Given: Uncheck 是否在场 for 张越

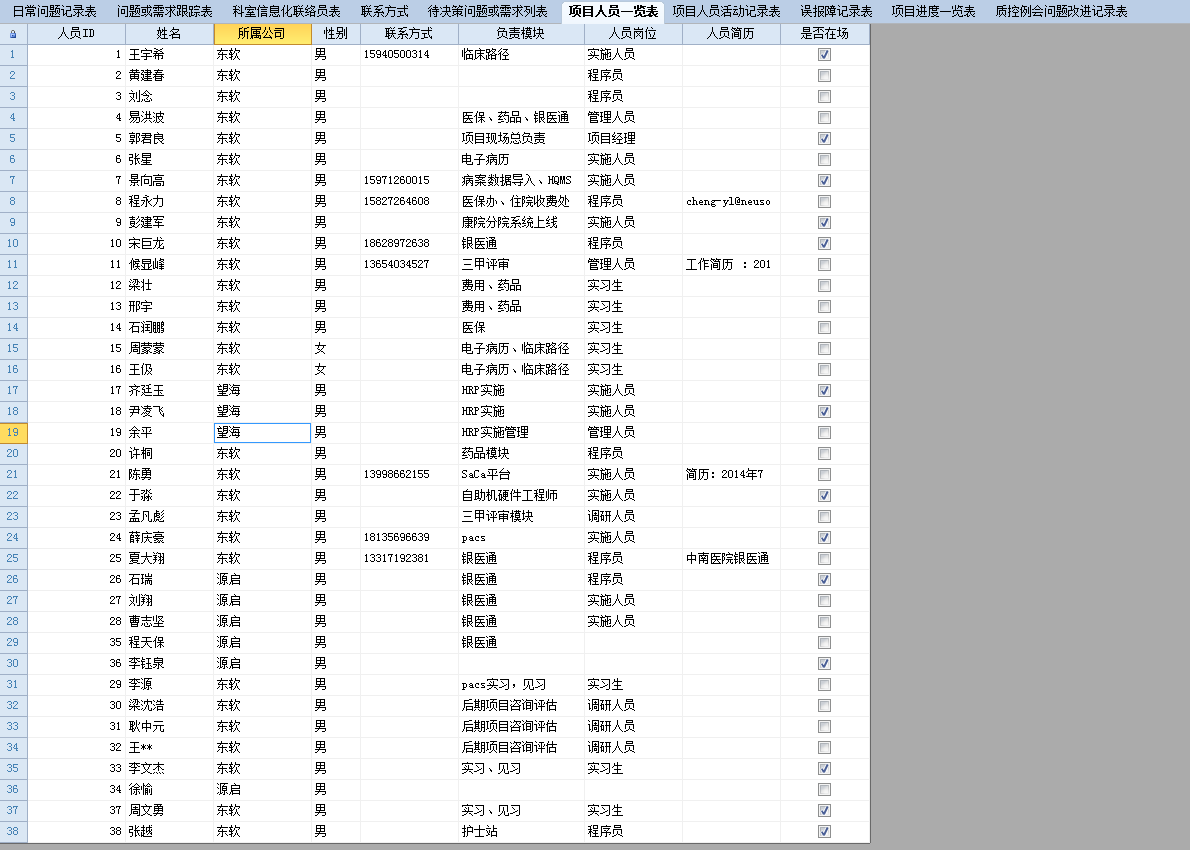Looking at the screenshot, I should [x=824, y=832].
